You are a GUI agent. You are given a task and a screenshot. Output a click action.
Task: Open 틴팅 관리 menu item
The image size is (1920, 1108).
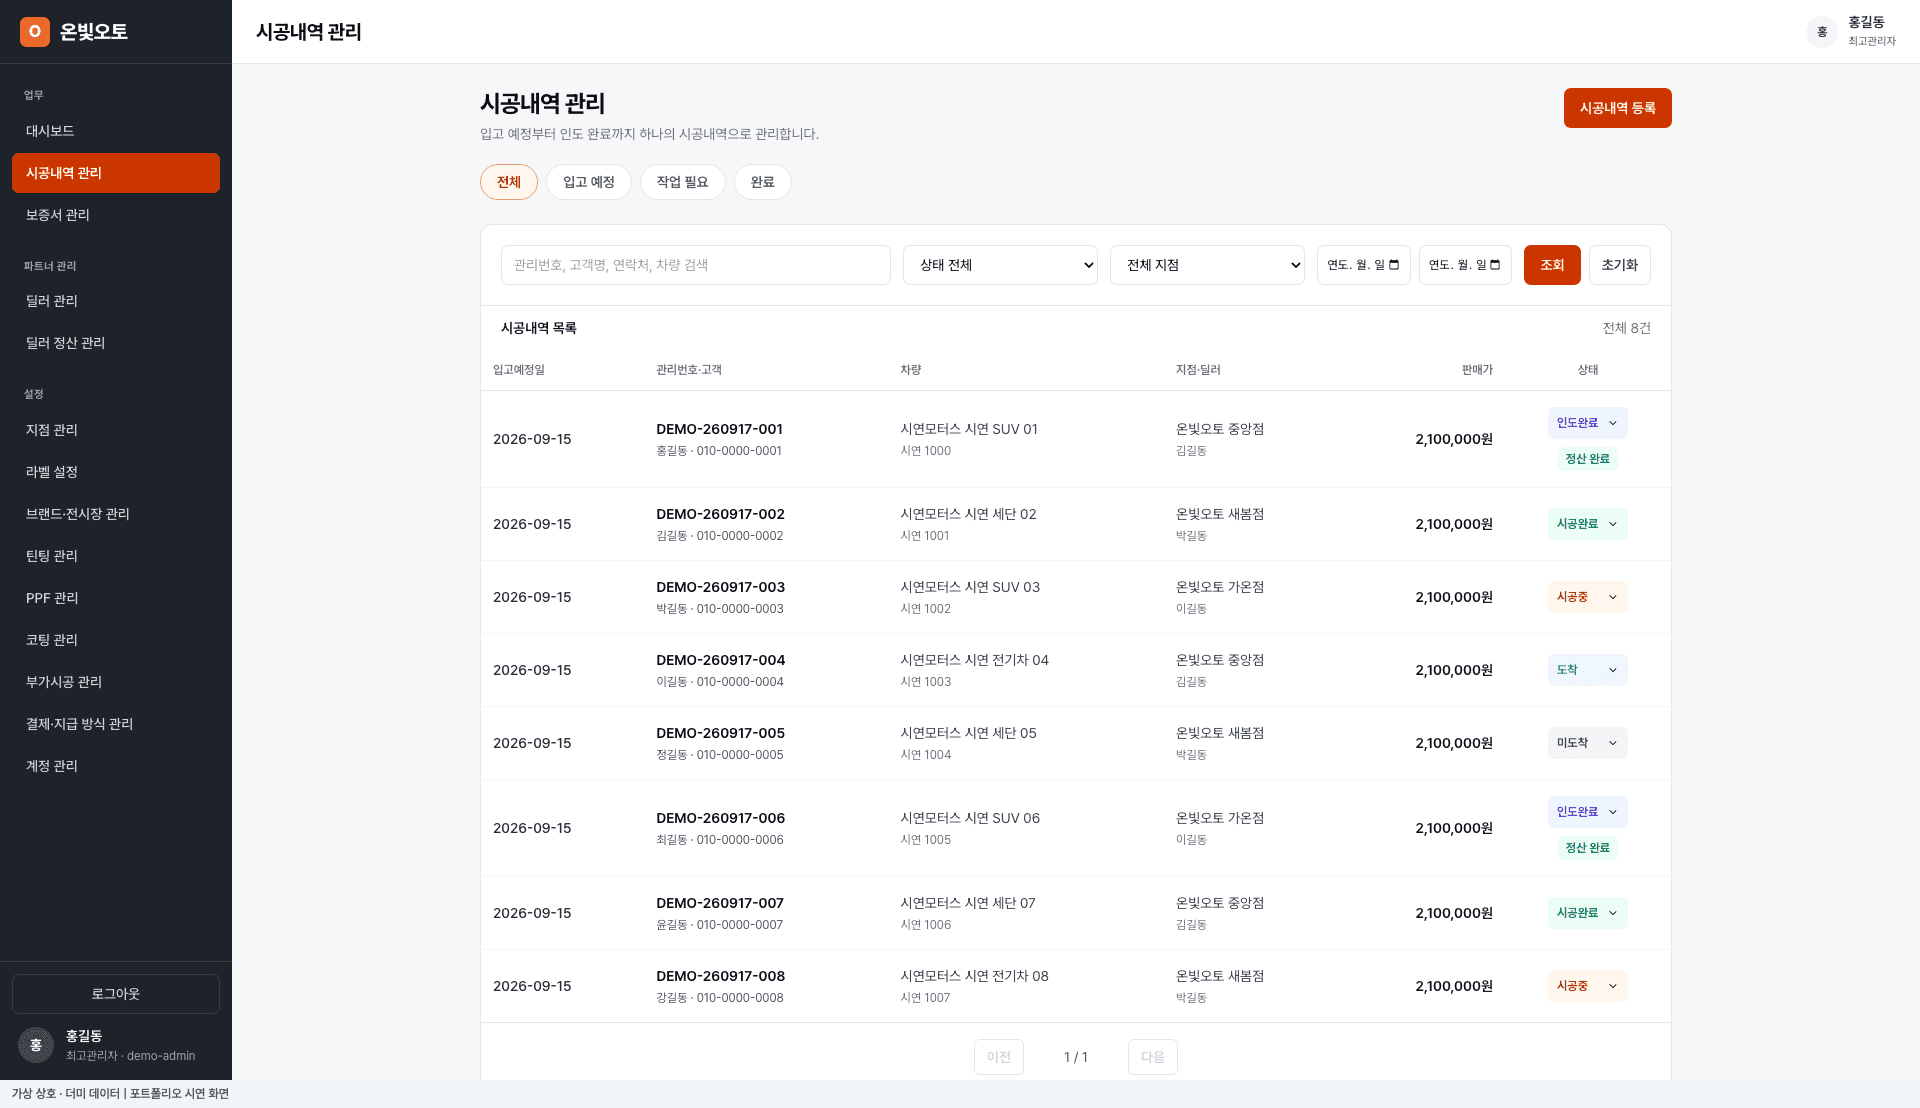click(116, 556)
